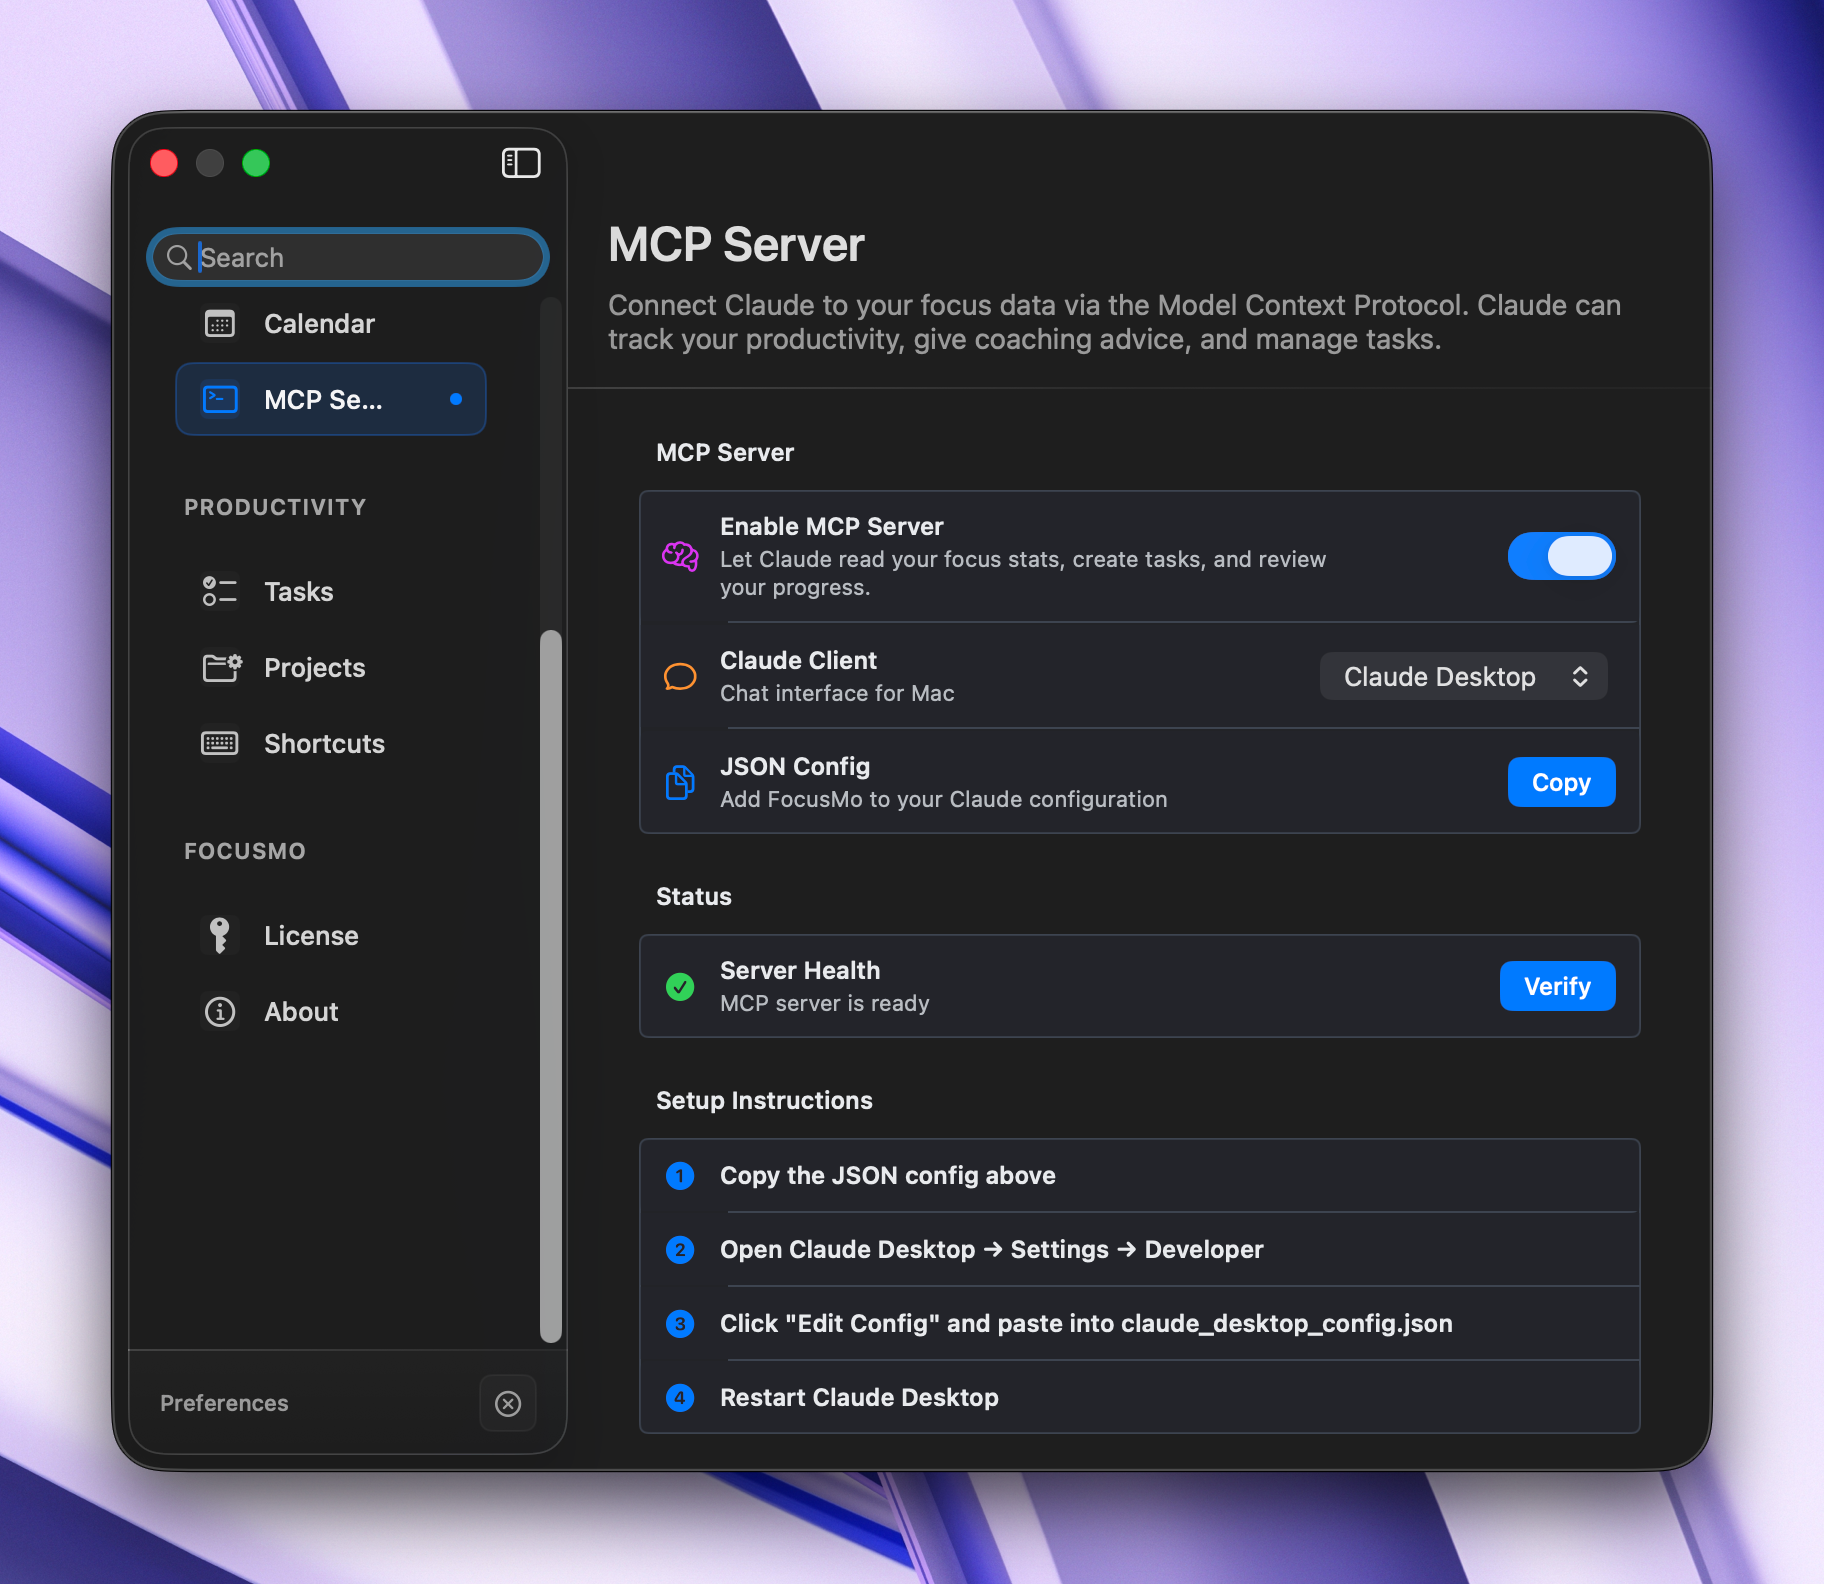This screenshot has width=1824, height=1584.
Task: Disable the Enable MCP Server switch
Action: point(1561,556)
